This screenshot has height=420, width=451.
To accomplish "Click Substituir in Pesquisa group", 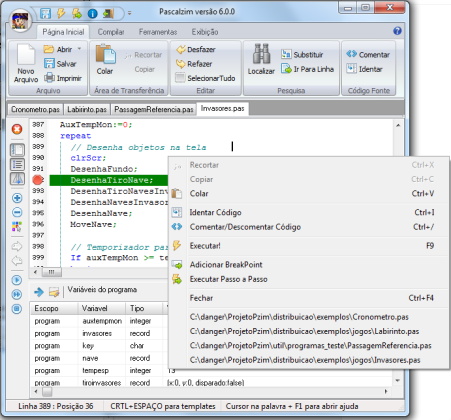I will [x=302, y=54].
